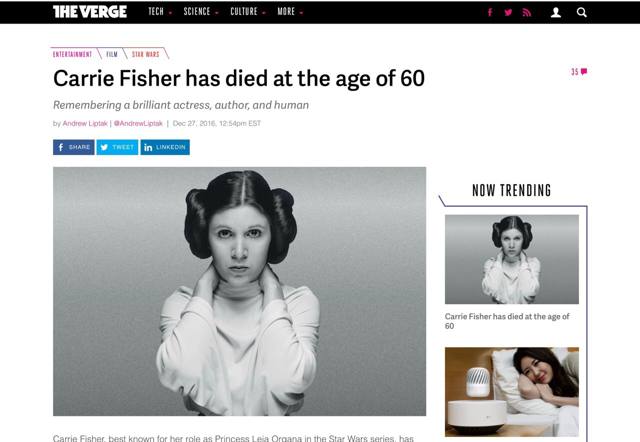The width and height of the screenshot is (640, 442).
Task: Open the search magnifier icon
Action: (582, 13)
